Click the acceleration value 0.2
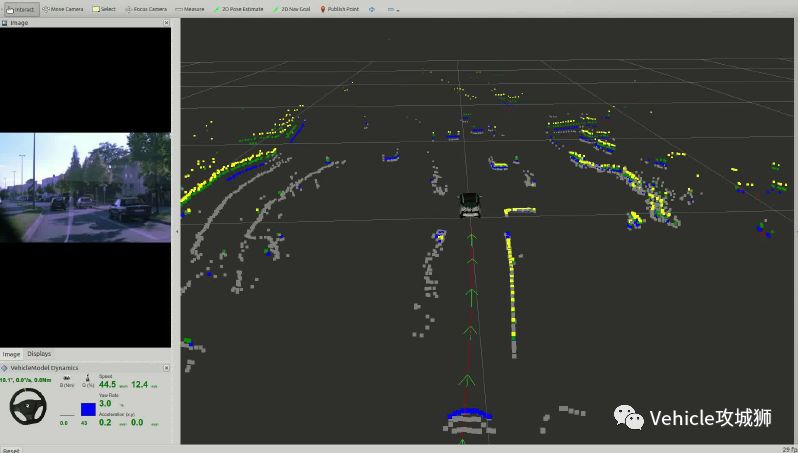798x453 pixels. (x=105, y=422)
